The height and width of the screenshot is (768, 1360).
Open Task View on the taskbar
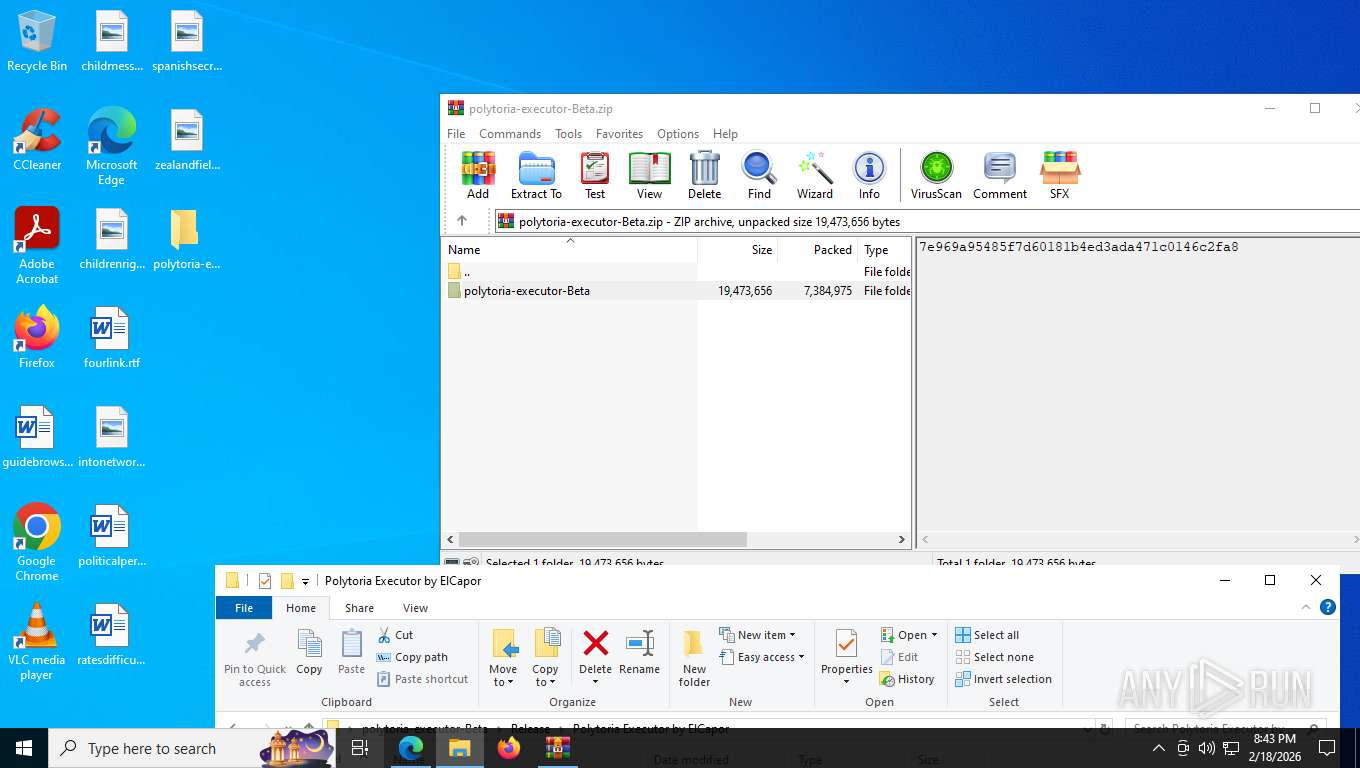(x=360, y=748)
